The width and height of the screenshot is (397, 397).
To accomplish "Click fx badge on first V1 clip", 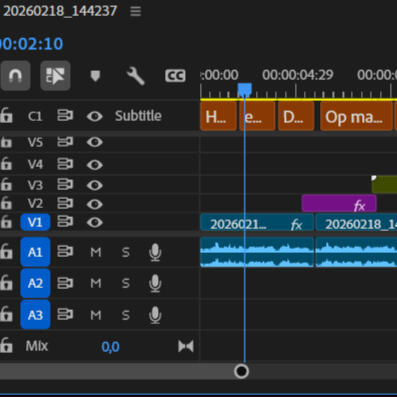I will pos(296,225).
